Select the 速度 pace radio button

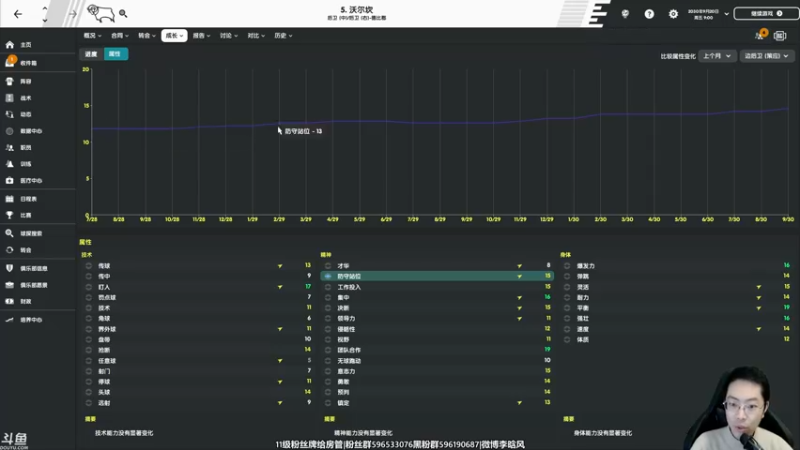click(567, 329)
